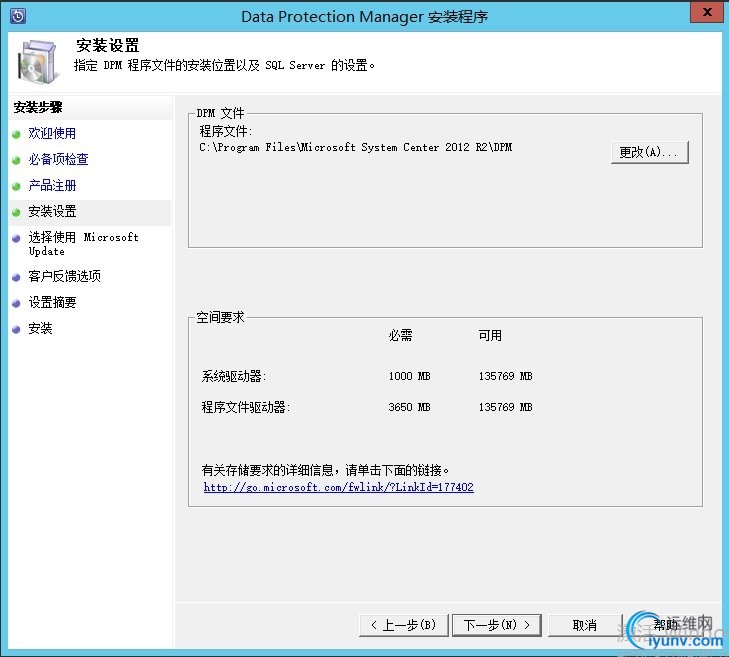Click the 空间要求 group label

220,318
